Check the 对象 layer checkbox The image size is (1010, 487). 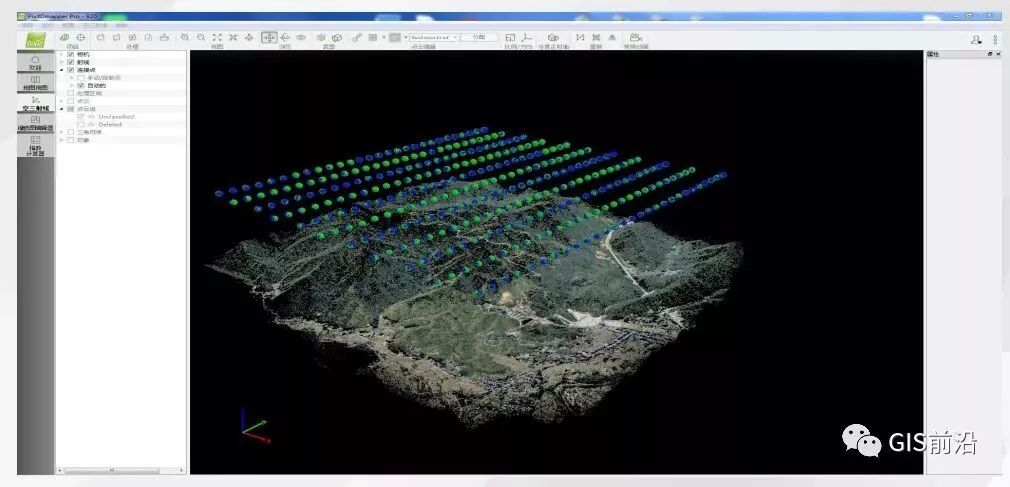(71, 140)
